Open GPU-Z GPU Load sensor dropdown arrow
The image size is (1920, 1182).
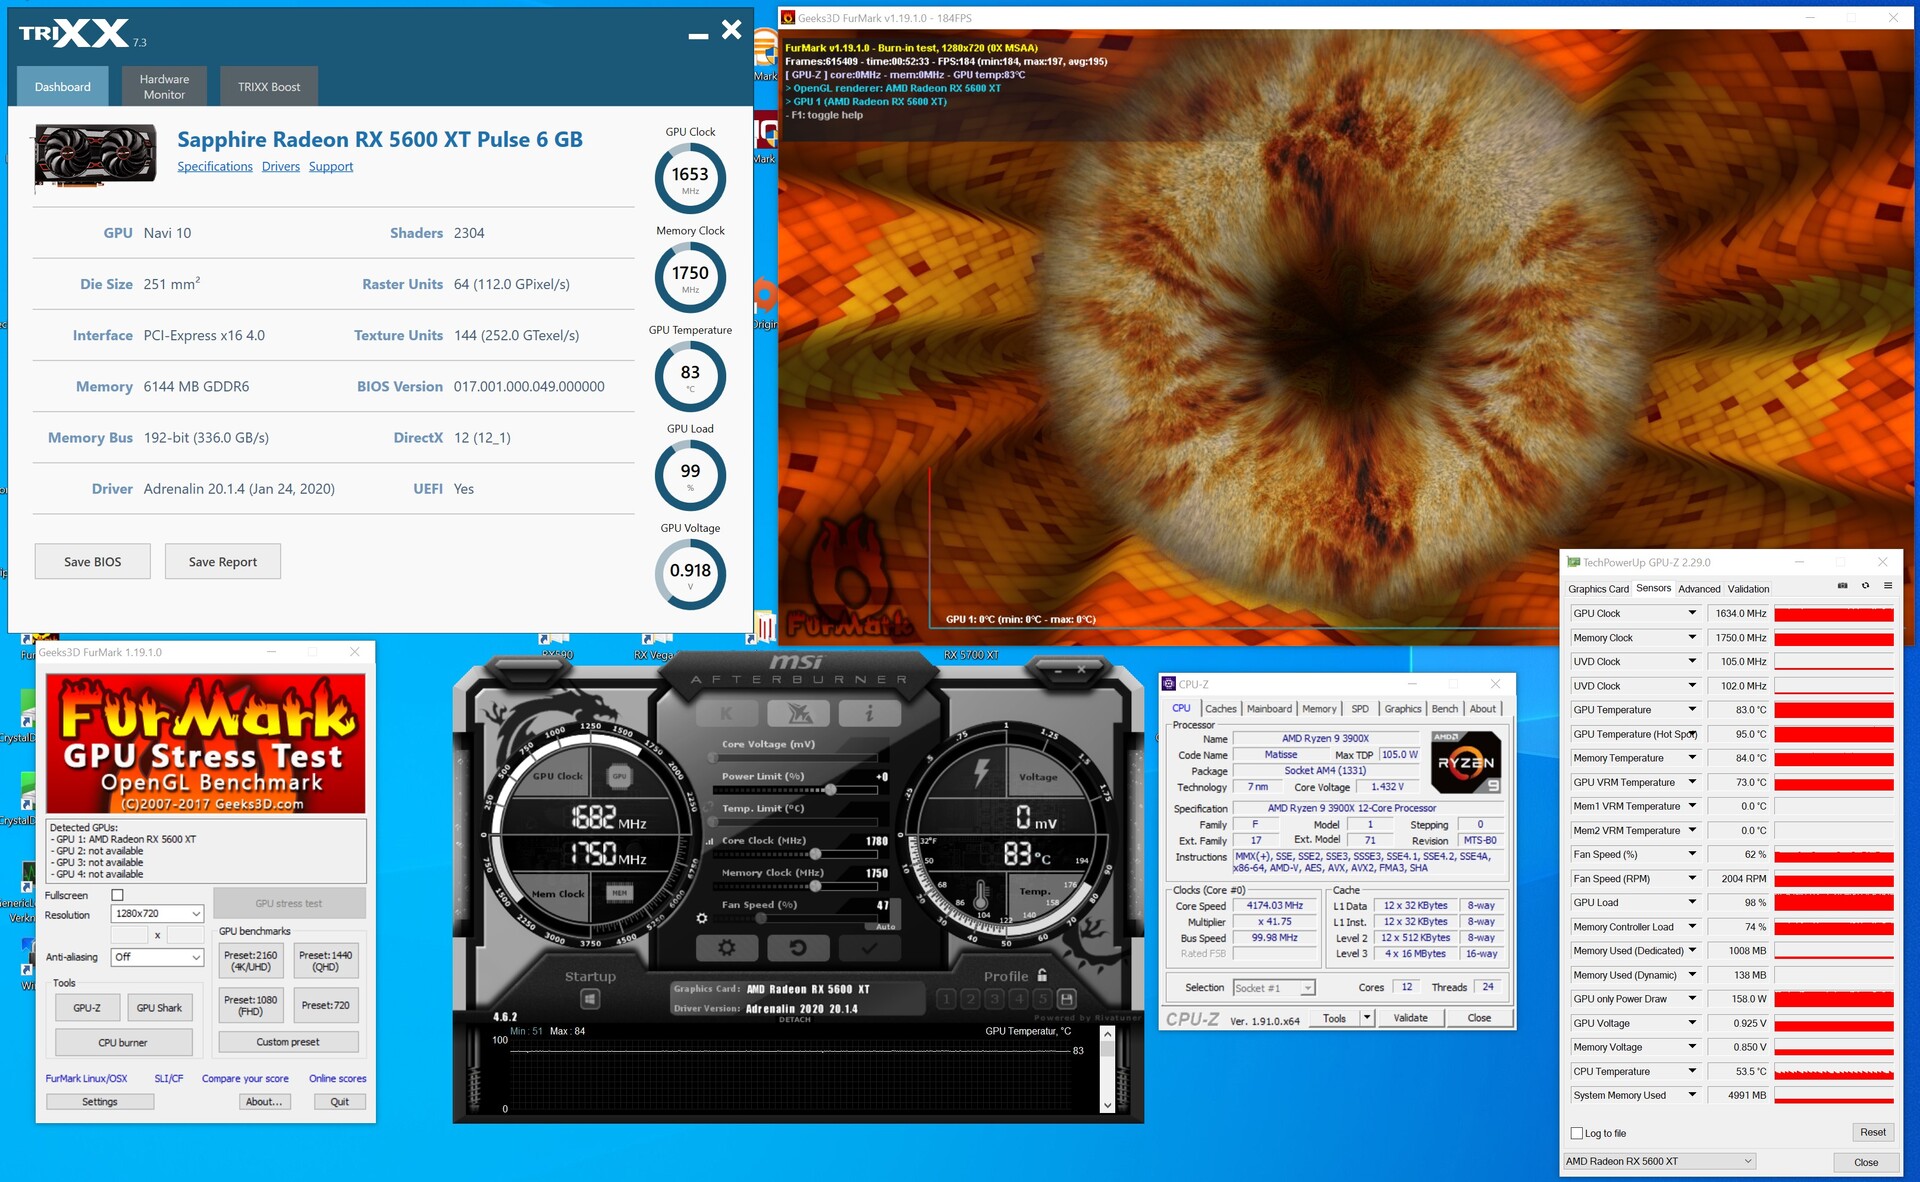pyautogui.click(x=1692, y=902)
